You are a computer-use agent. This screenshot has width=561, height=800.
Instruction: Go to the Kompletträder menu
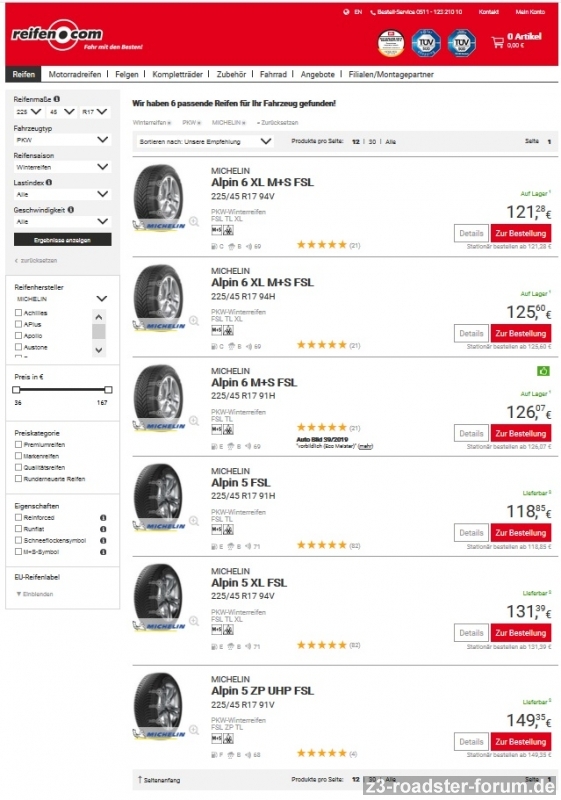coord(177,74)
